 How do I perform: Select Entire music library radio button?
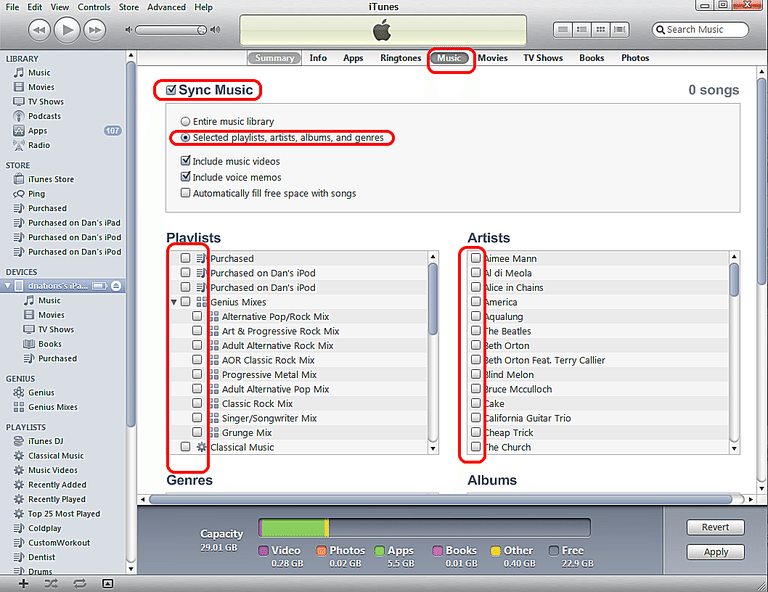185,121
